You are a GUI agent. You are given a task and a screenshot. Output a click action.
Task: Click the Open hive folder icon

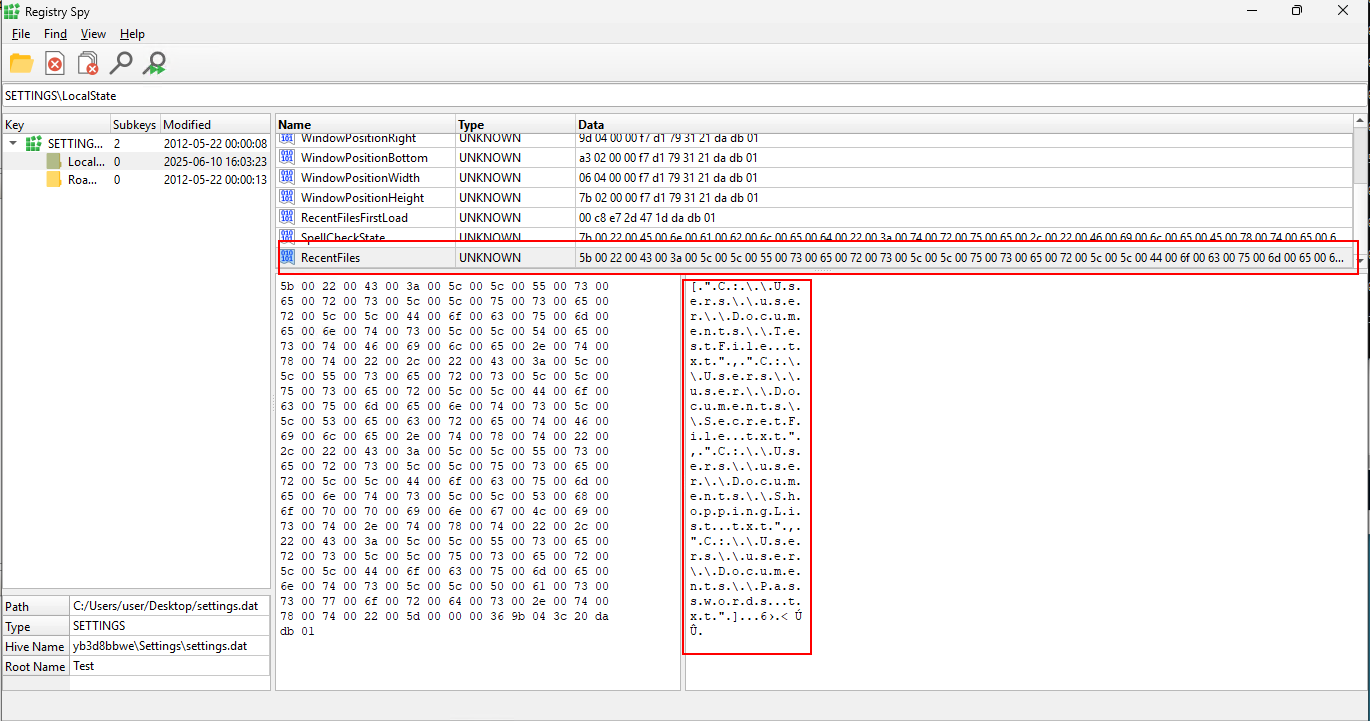21,63
